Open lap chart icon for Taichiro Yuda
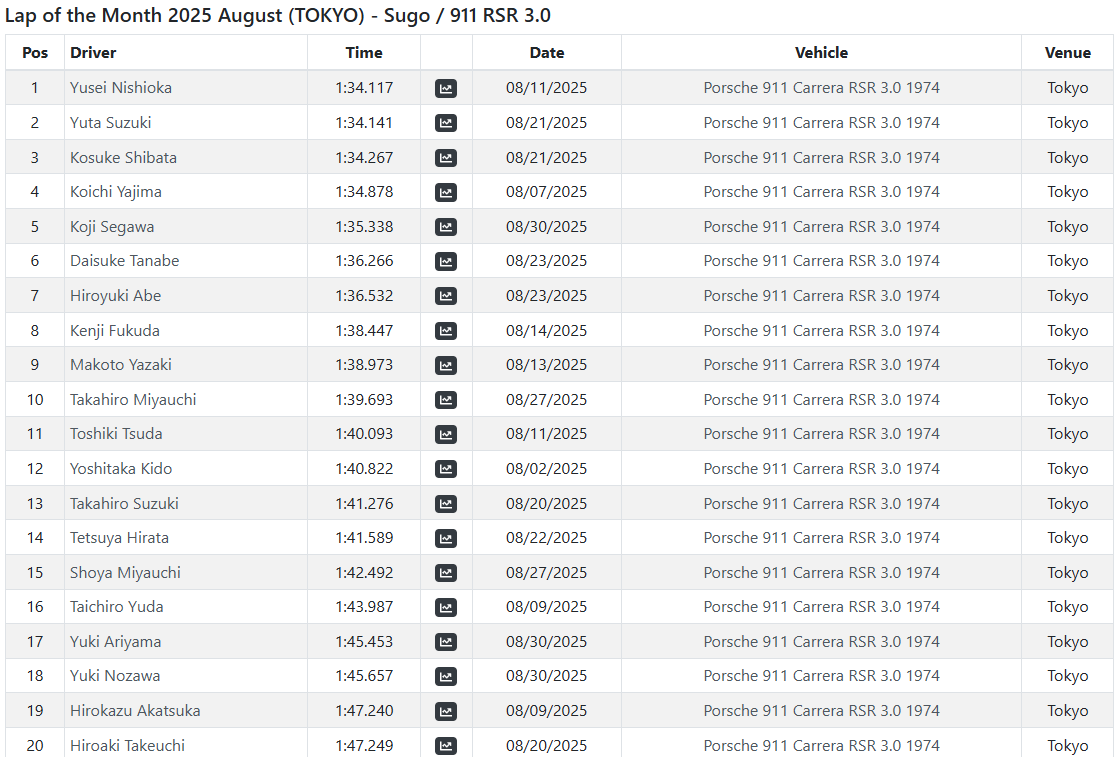Image resolution: width=1117 pixels, height=757 pixels. click(x=446, y=607)
